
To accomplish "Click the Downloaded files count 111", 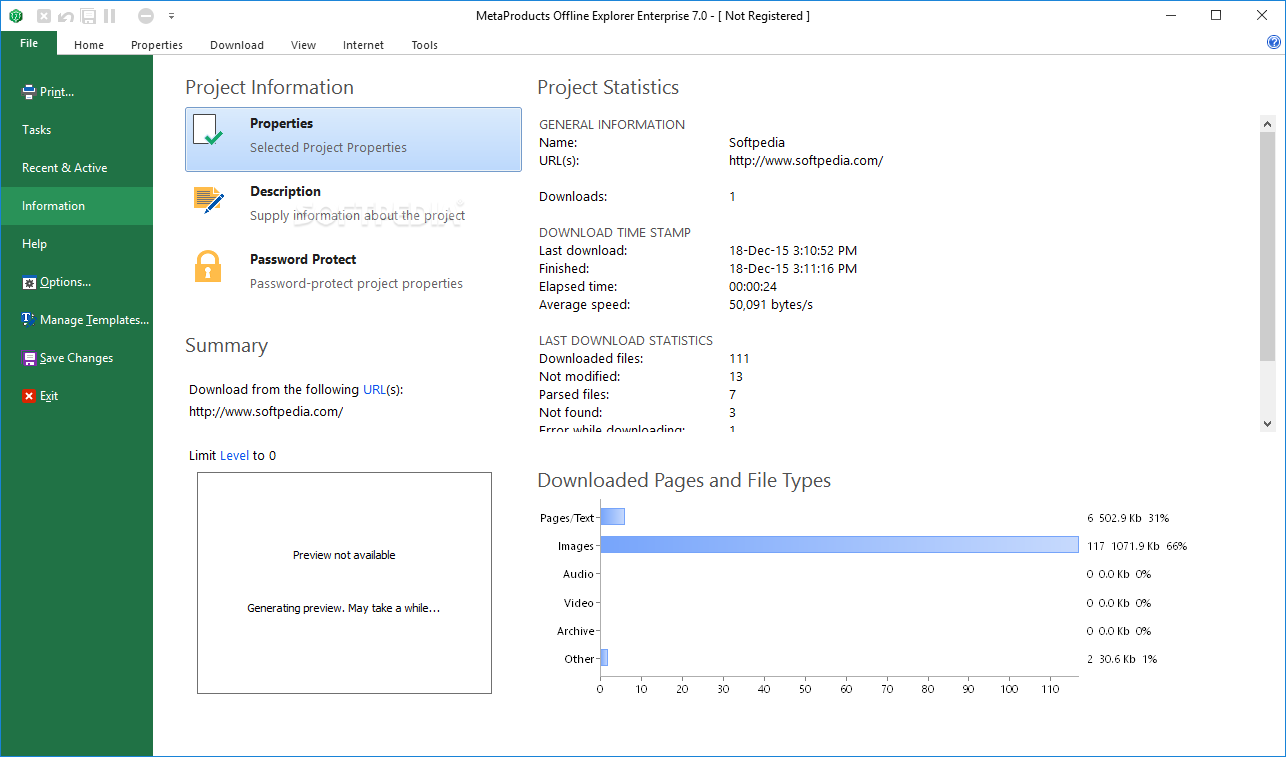I will (x=739, y=359).
